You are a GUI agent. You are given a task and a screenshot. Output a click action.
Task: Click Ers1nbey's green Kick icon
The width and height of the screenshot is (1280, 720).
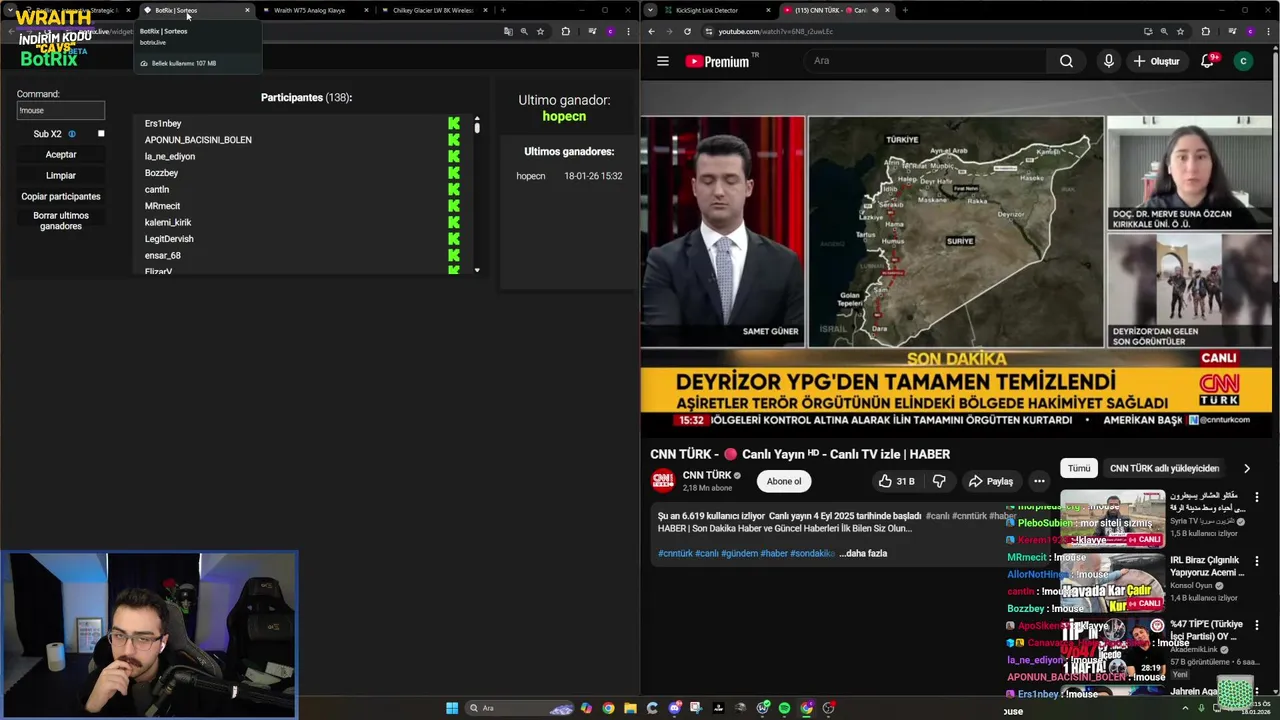pyautogui.click(x=454, y=123)
